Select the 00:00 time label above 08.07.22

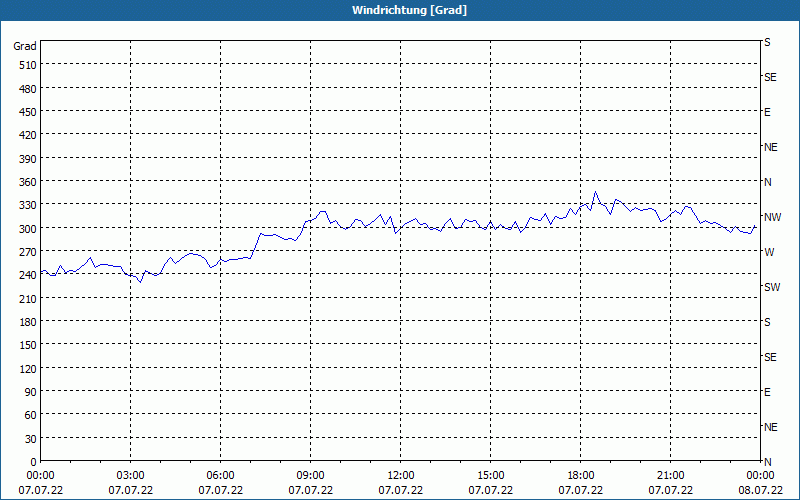point(760,476)
